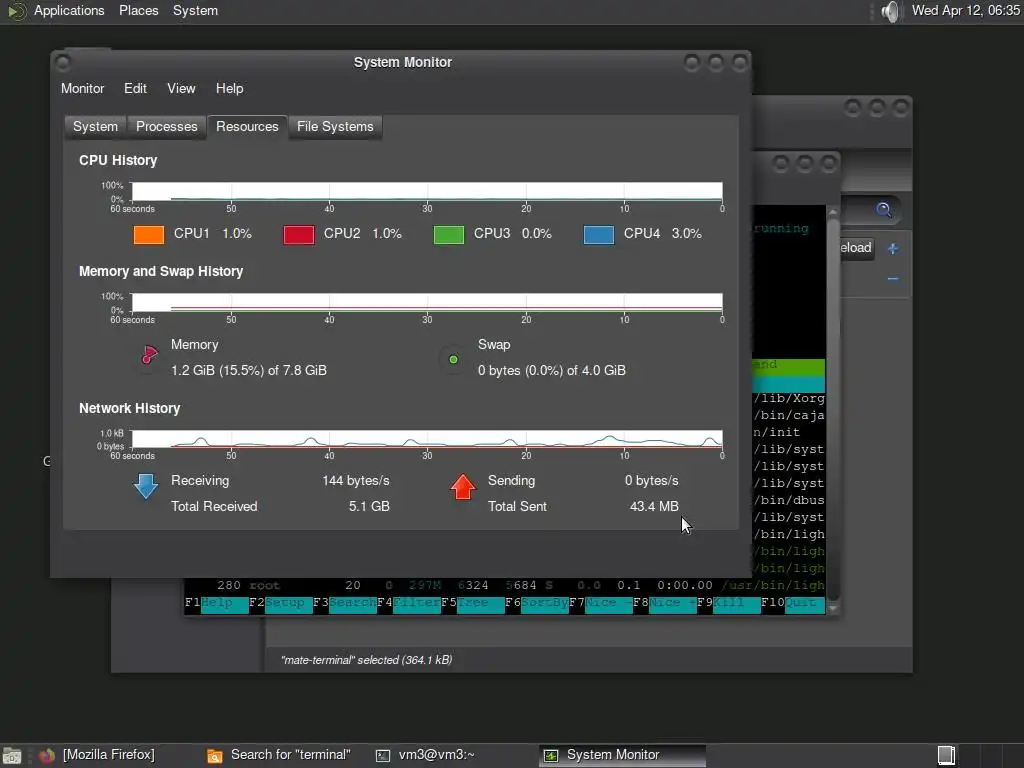Click the workspace switcher icon at bottom right
The width and height of the screenshot is (1024, 768).
tap(946, 756)
